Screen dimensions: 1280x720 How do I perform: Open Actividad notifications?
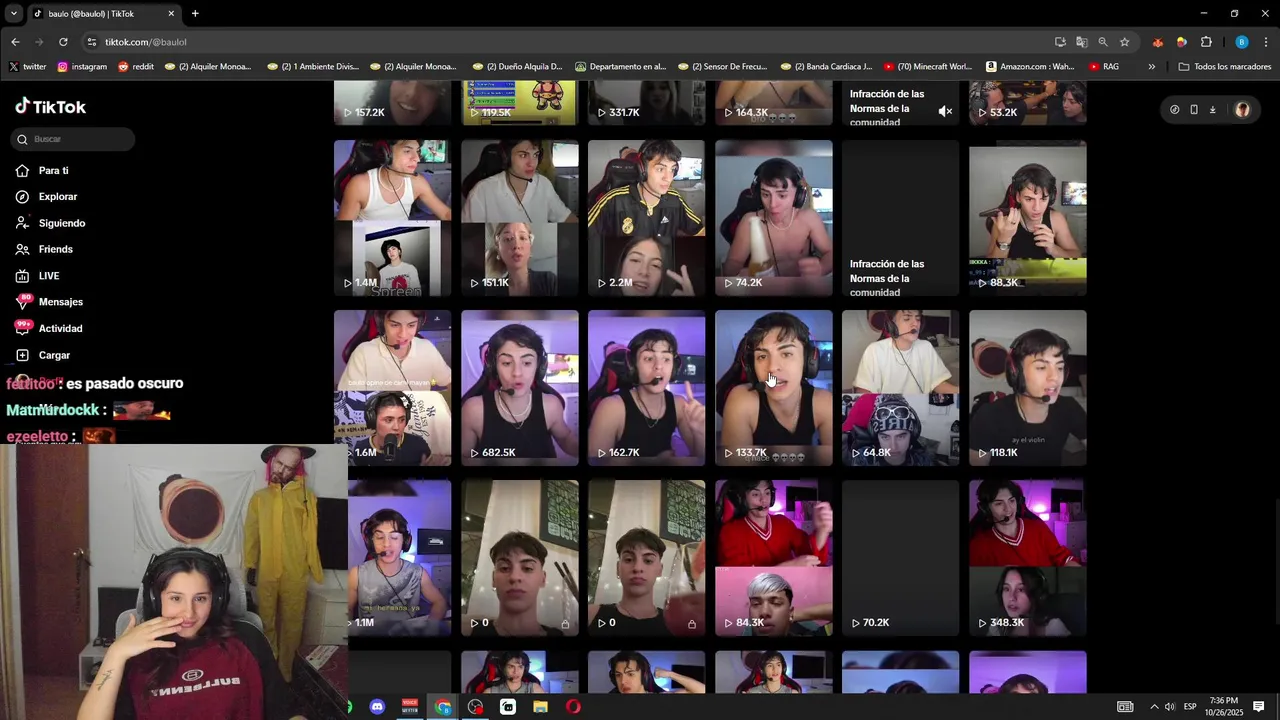60,329
